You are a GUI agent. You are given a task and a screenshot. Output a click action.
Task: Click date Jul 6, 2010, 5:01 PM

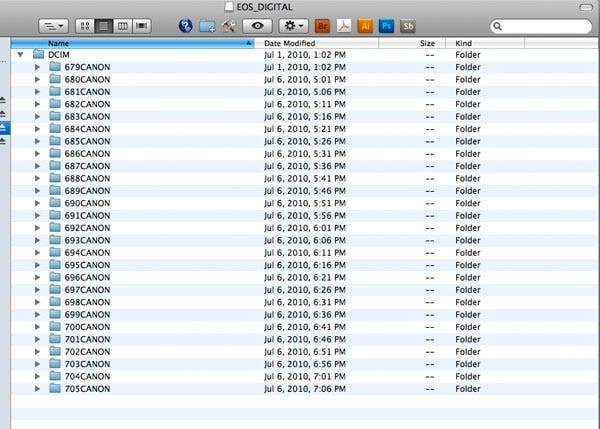[305, 80]
